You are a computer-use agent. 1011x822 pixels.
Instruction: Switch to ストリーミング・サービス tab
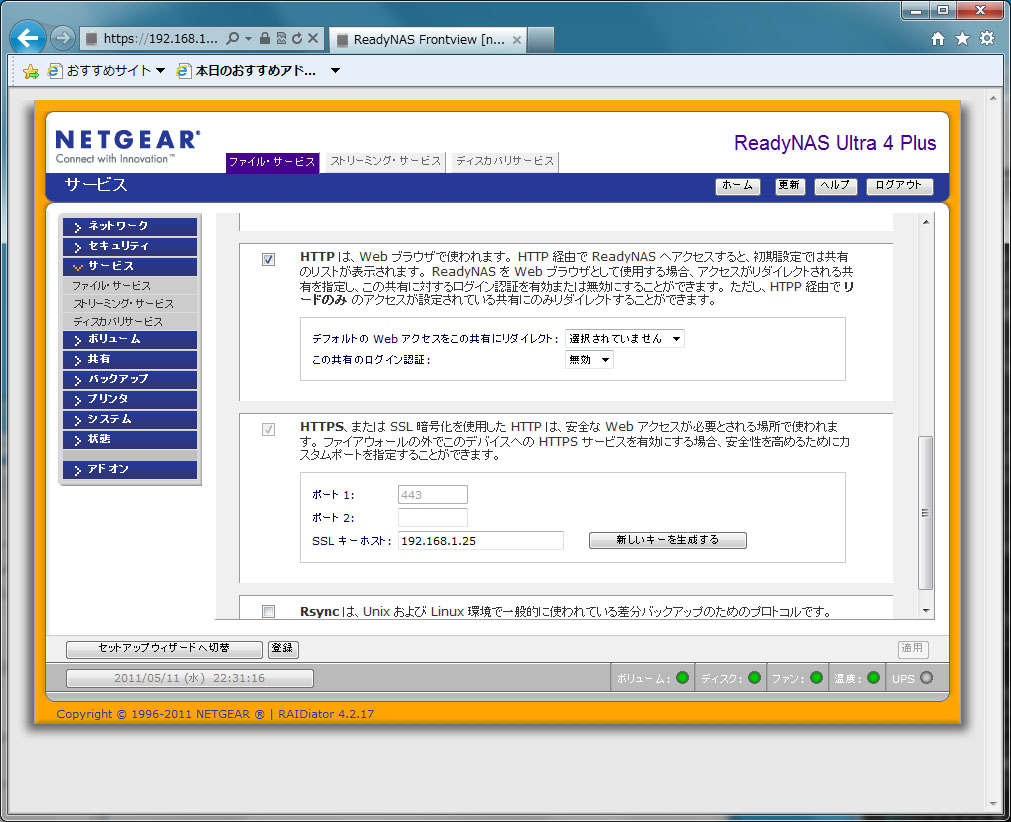click(385, 161)
